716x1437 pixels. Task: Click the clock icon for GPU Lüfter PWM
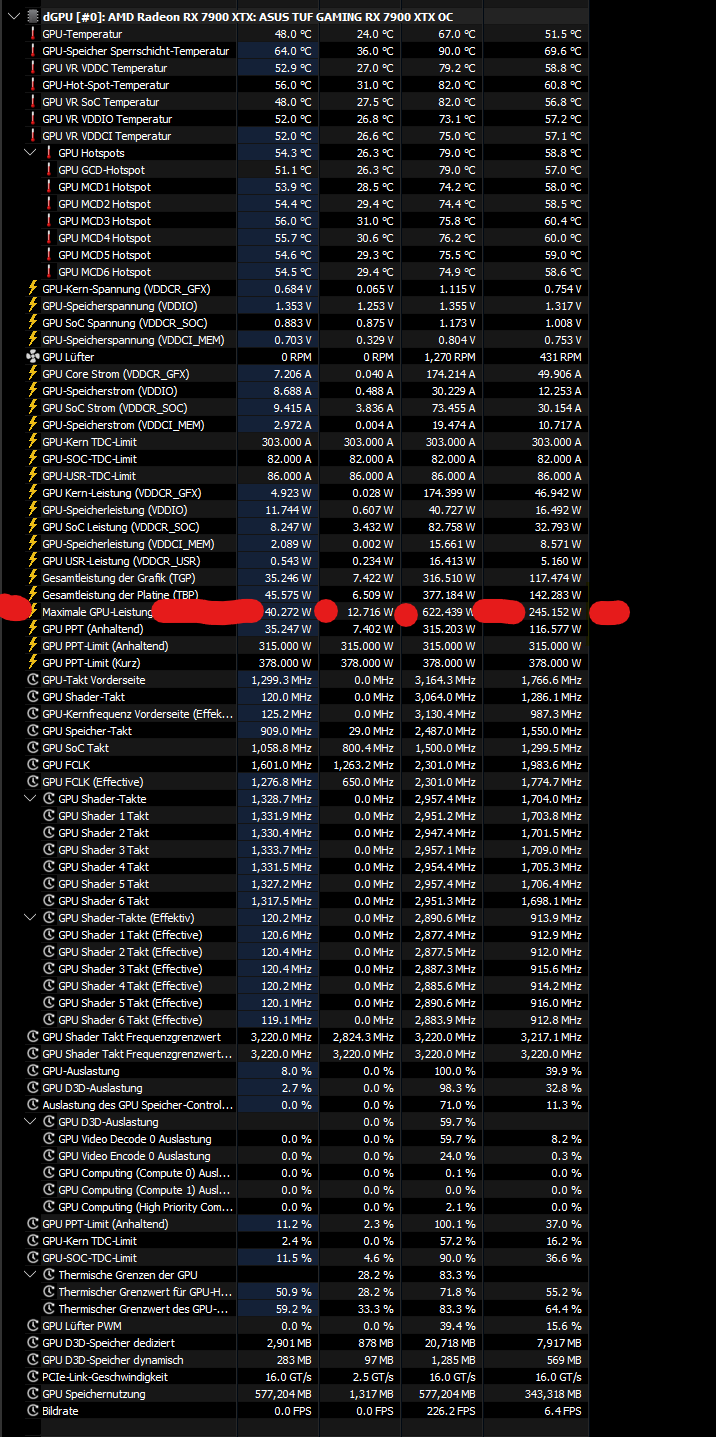pos(33,1326)
